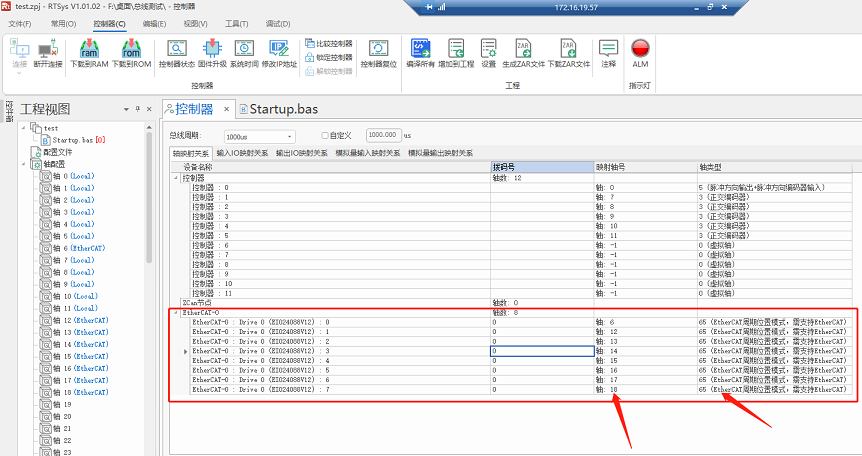Download program to RAM
The width and height of the screenshot is (862, 456).
(89, 53)
